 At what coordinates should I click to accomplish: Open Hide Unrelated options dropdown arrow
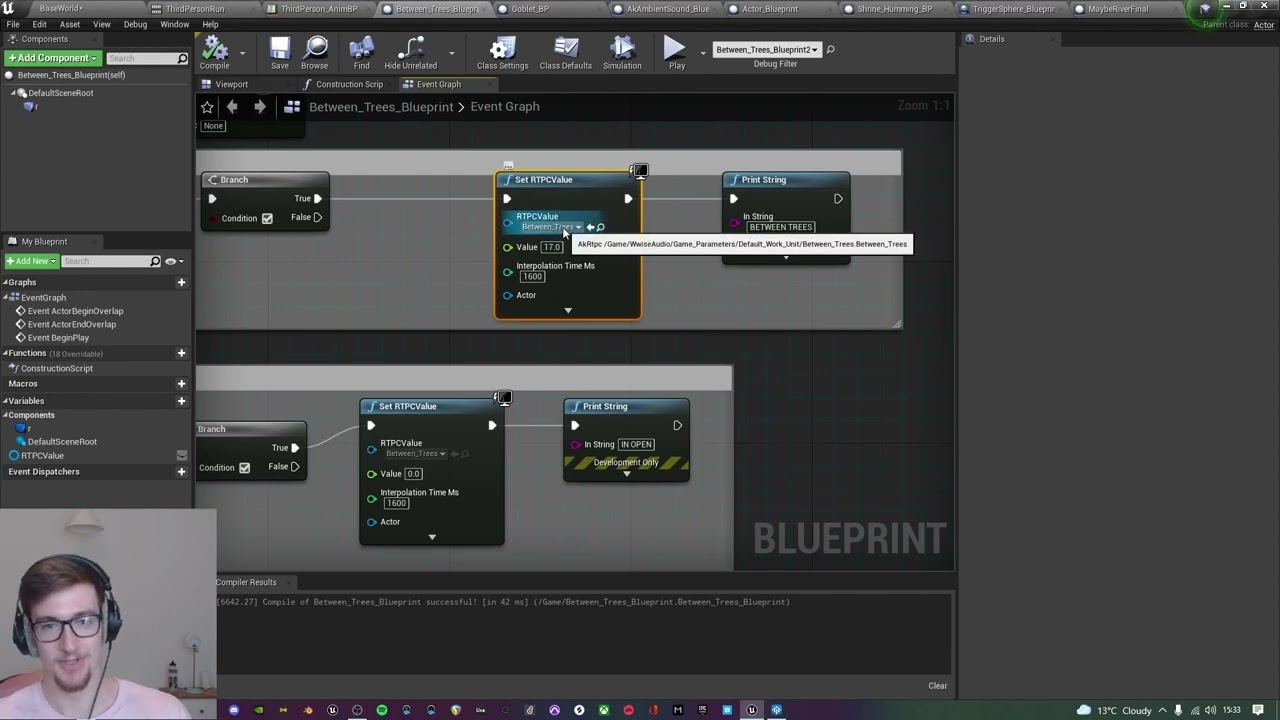click(x=451, y=53)
